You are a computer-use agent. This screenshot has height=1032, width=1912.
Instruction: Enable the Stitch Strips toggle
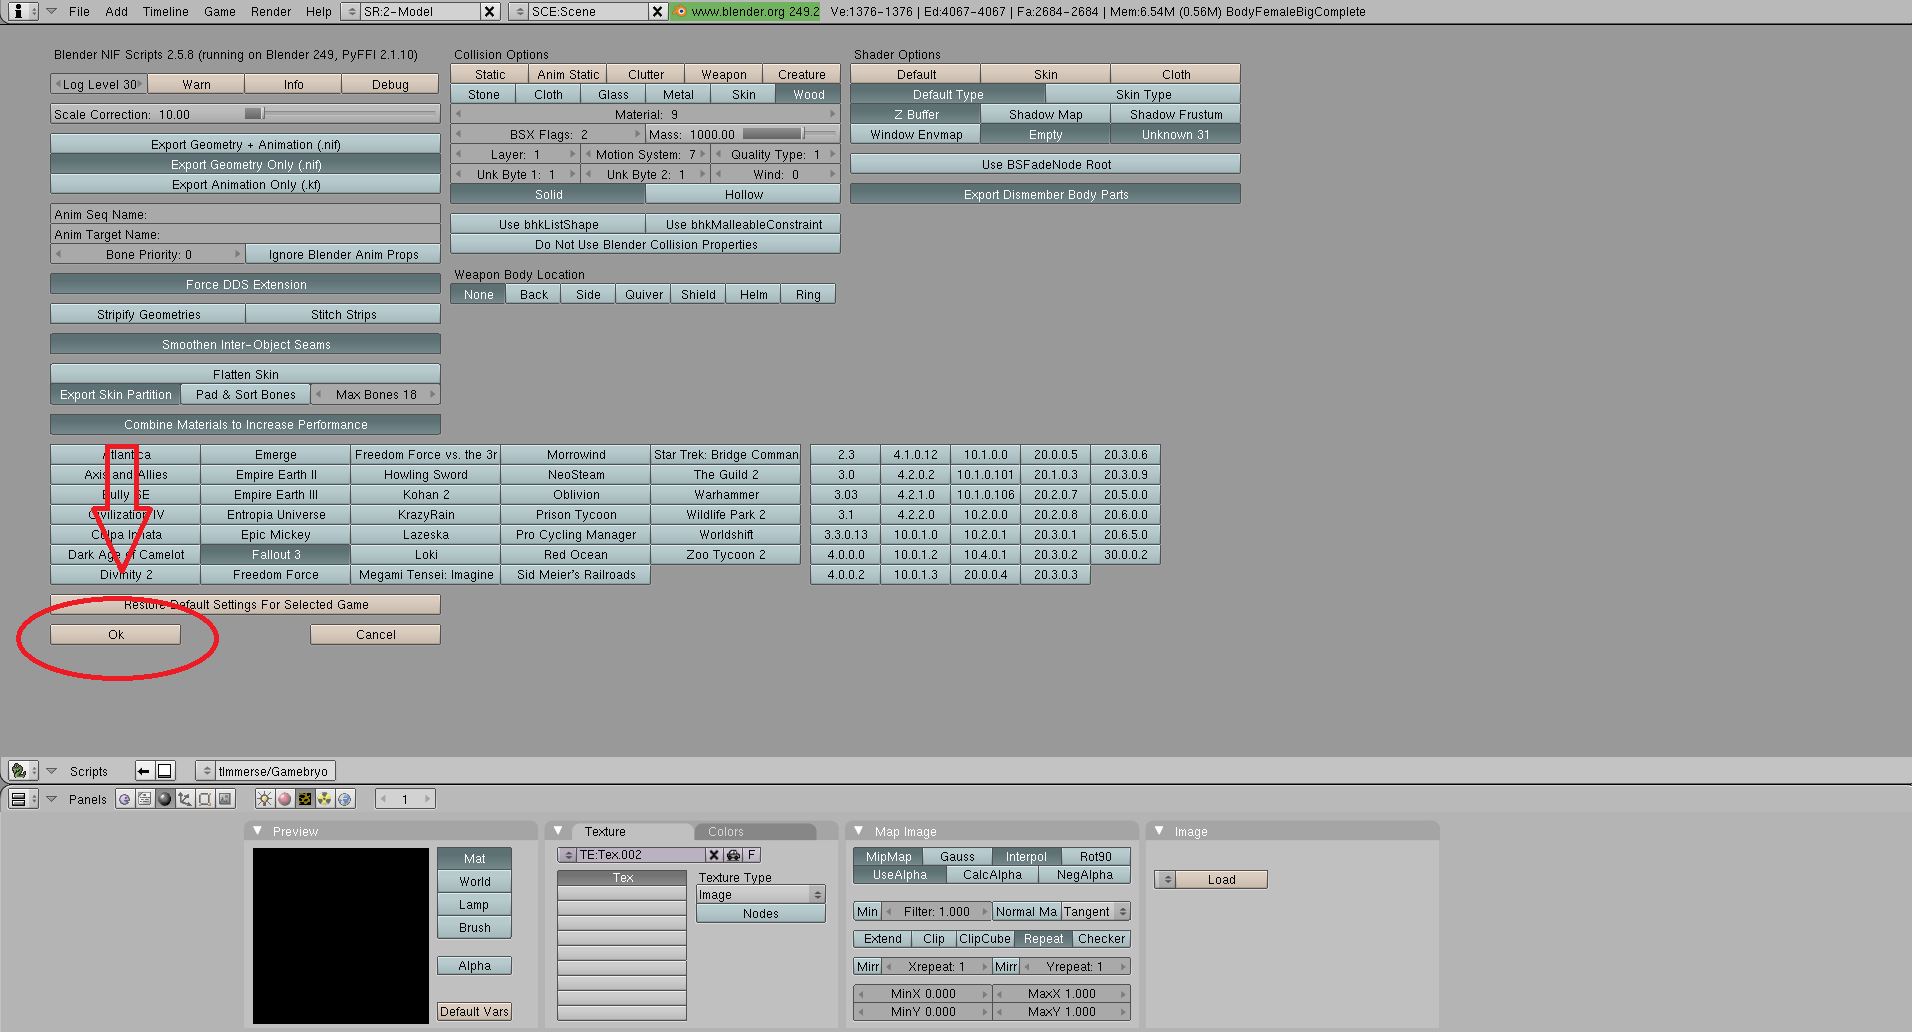pos(343,314)
